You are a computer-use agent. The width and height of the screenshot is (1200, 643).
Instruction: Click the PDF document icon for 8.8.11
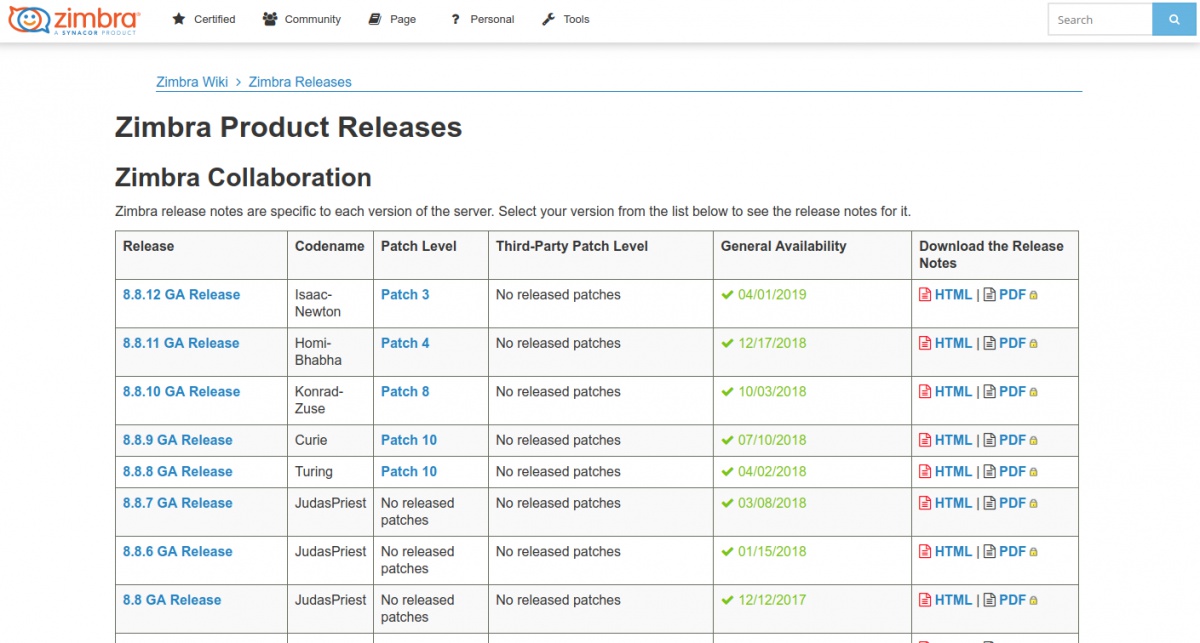[x=990, y=343]
